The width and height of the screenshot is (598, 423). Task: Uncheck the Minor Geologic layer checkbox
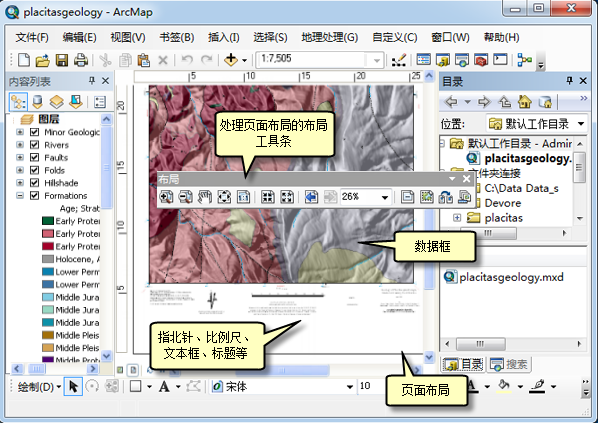[x=34, y=132]
